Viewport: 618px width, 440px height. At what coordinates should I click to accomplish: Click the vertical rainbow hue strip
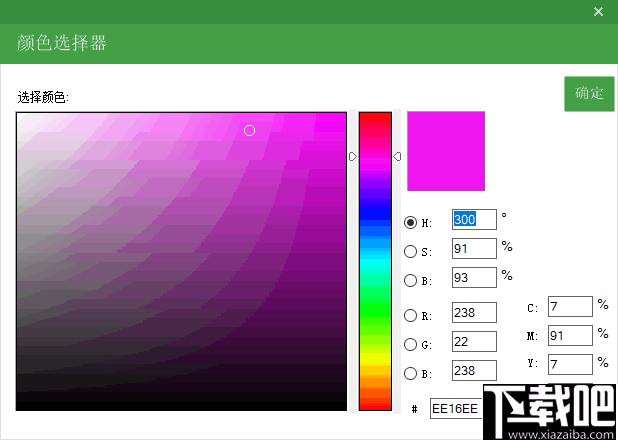pos(375,261)
